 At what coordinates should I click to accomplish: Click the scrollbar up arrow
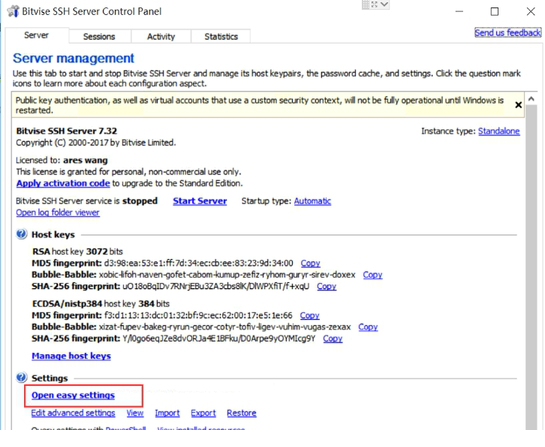pyautogui.click(x=531, y=99)
